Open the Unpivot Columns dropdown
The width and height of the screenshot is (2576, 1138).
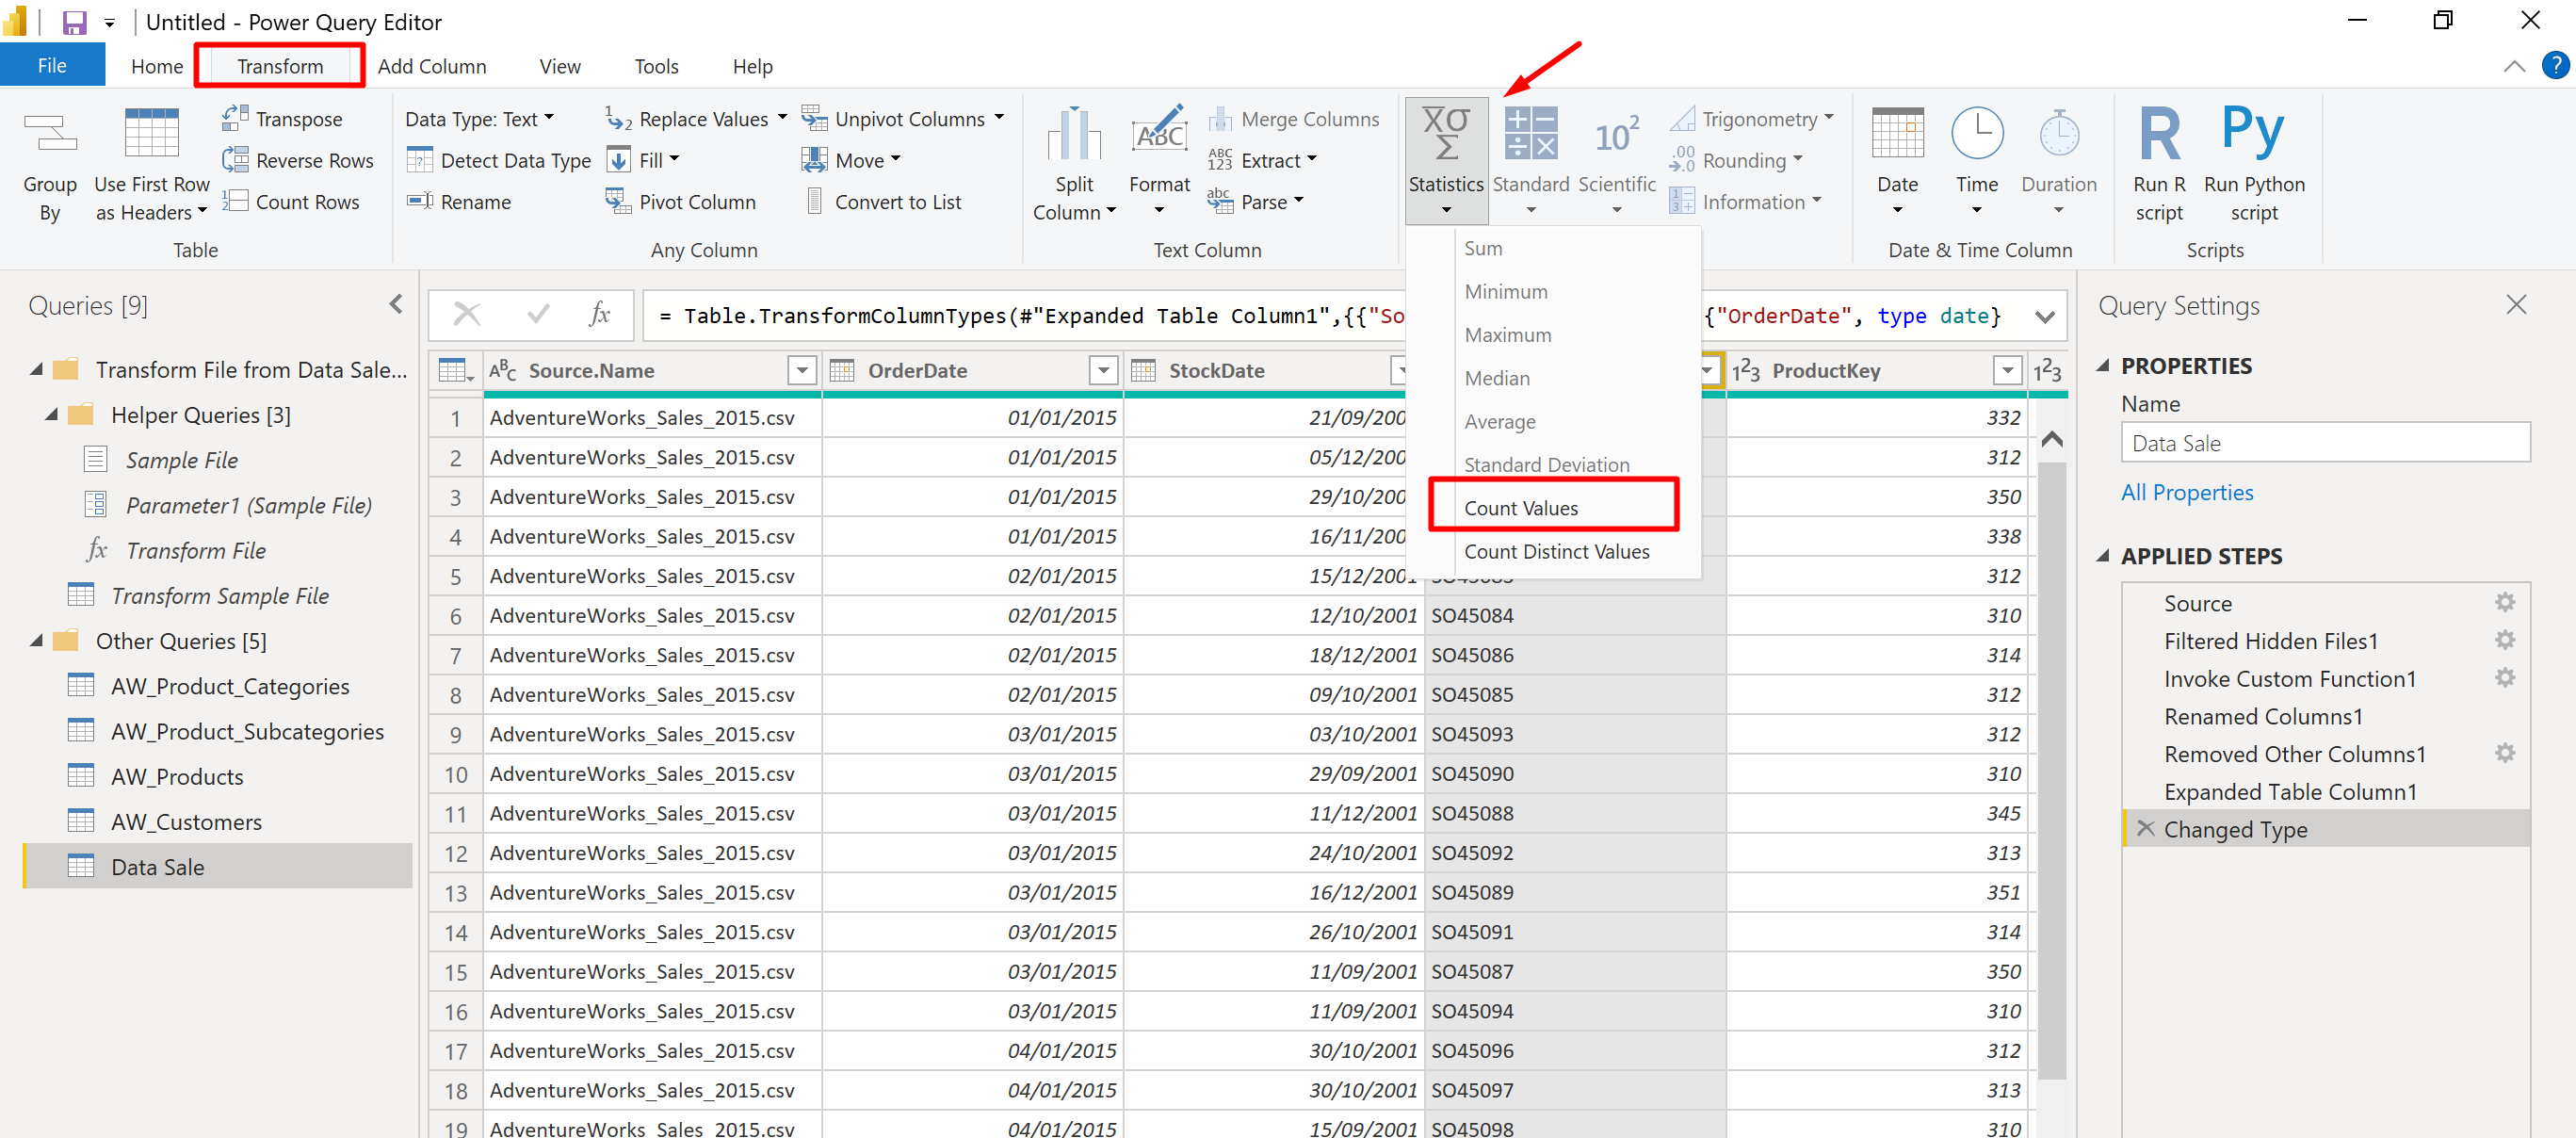pos(998,119)
